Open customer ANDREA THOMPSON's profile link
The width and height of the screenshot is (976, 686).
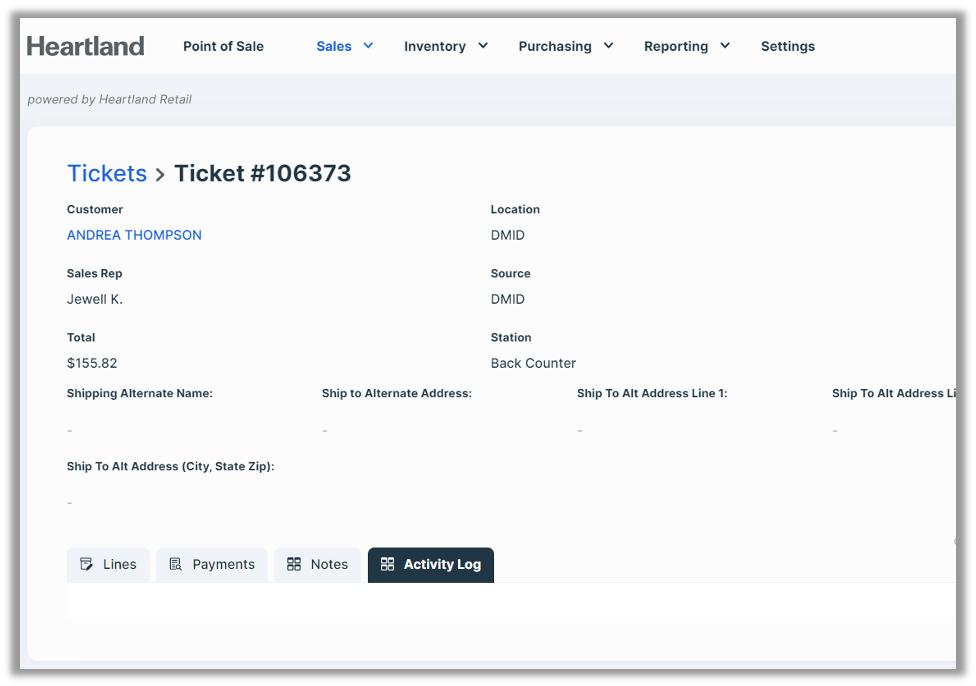coord(134,235)
